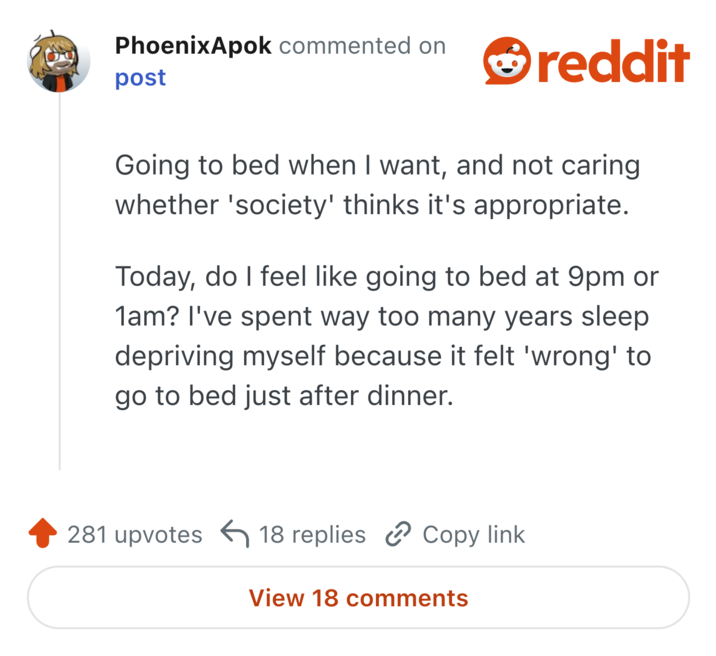Click the 'Today, do I feel like' paragraph
716x656 pixels.
[x=386, y=336]
